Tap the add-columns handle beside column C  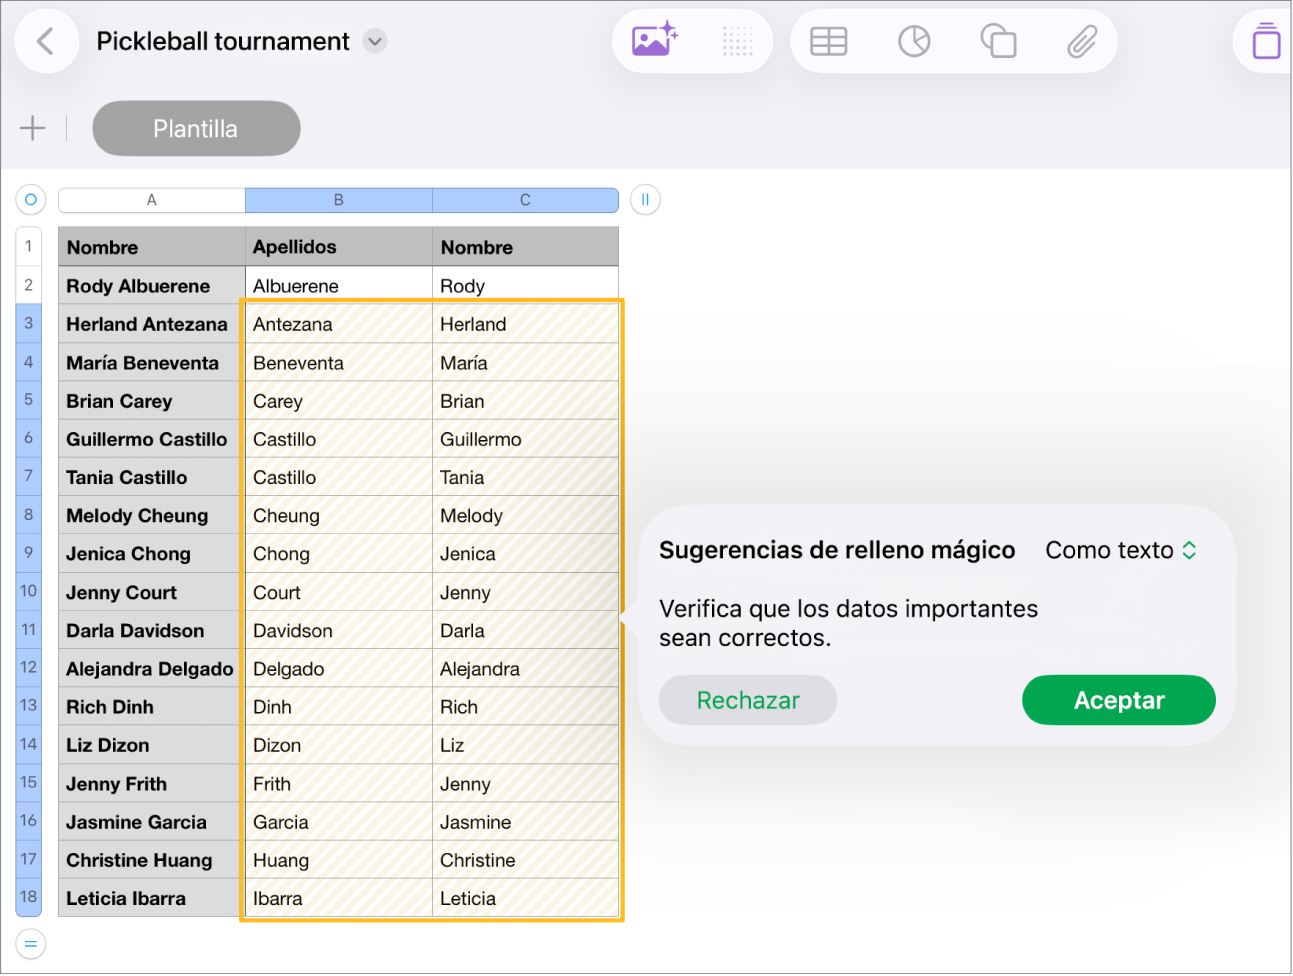point(645,200)
